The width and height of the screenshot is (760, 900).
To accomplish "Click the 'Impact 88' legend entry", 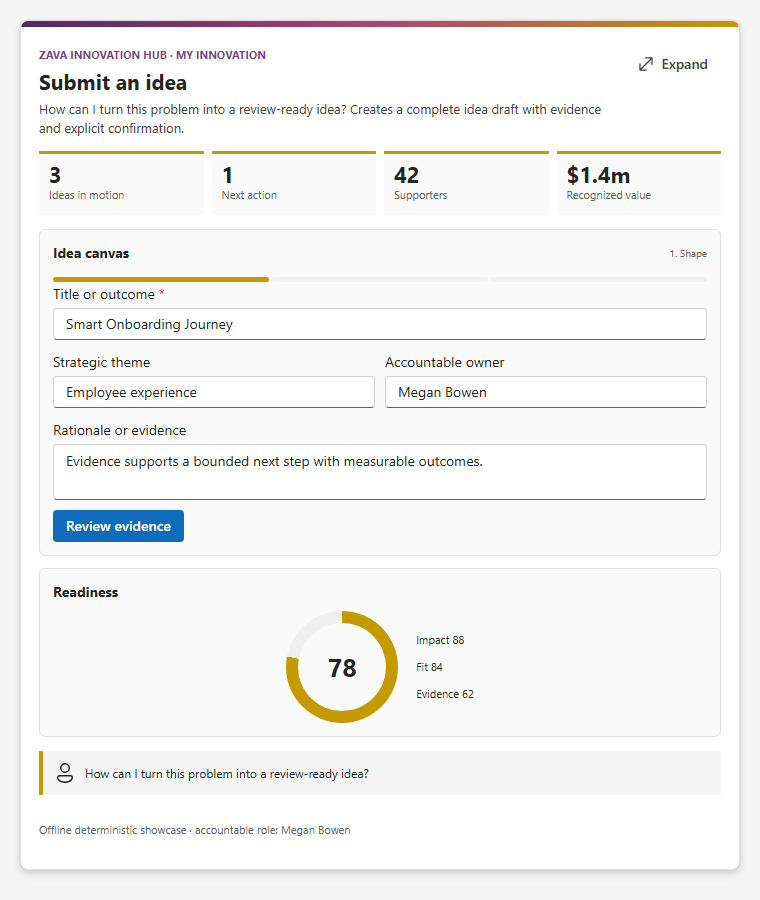I will pos(440,640).
